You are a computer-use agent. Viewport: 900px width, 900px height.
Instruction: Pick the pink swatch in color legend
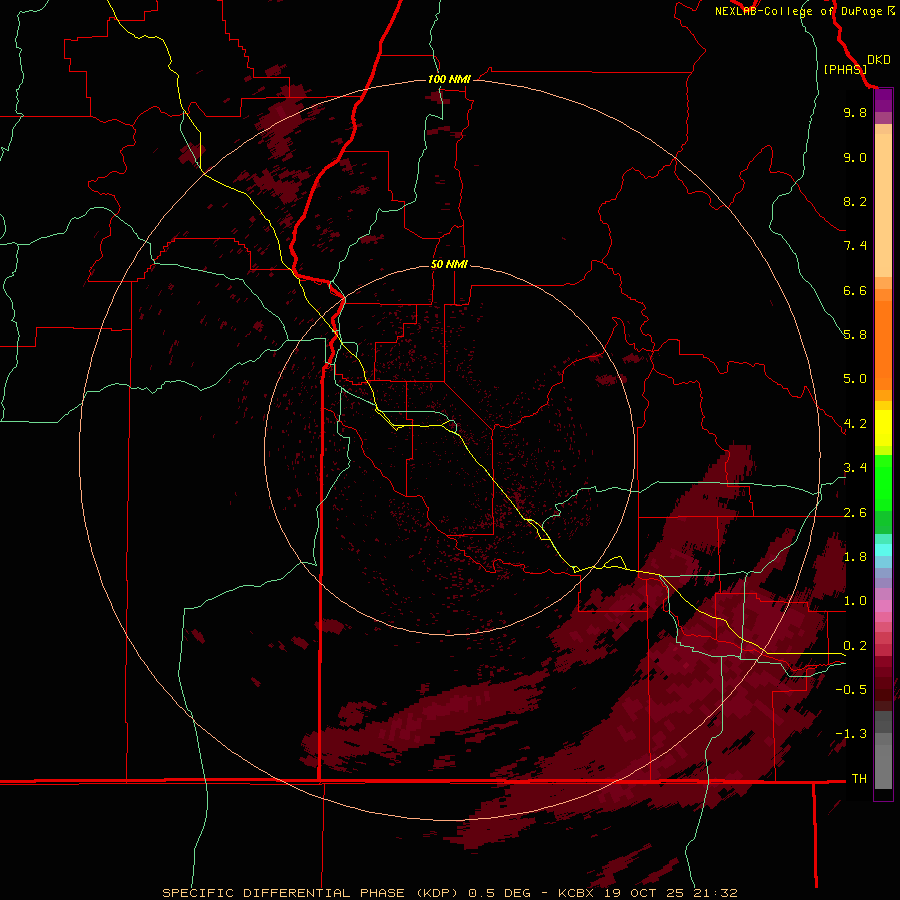coord(883,606)
